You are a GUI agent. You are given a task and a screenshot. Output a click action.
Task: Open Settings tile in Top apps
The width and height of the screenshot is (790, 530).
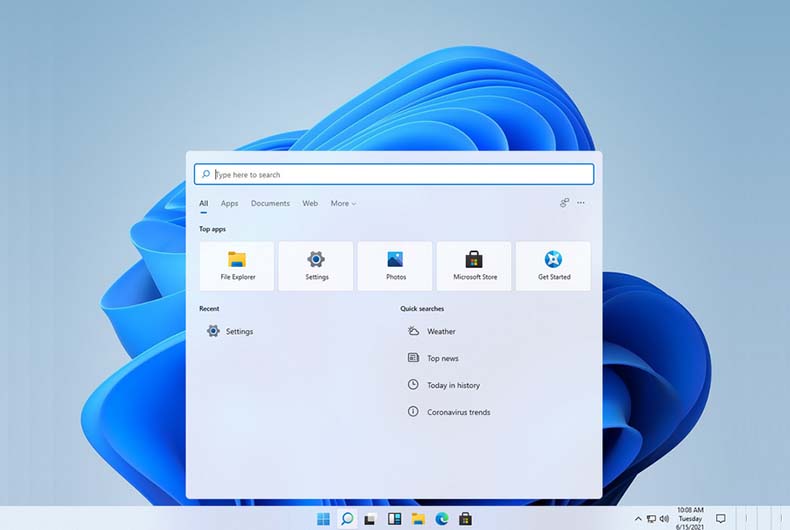pyautogui.click(x=316, y=265)
